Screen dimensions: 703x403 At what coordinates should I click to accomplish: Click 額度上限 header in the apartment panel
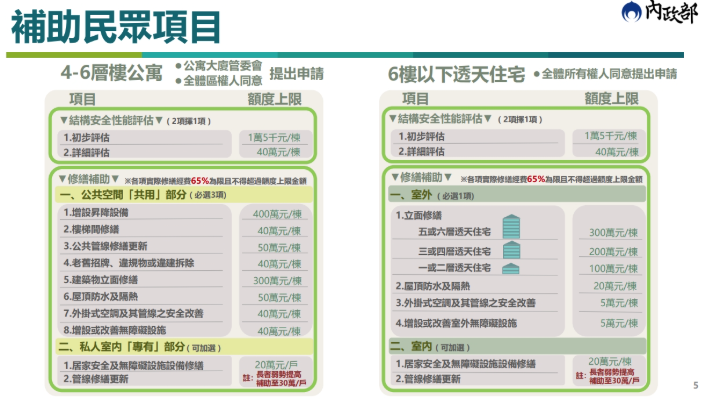[x=274, y=99]
